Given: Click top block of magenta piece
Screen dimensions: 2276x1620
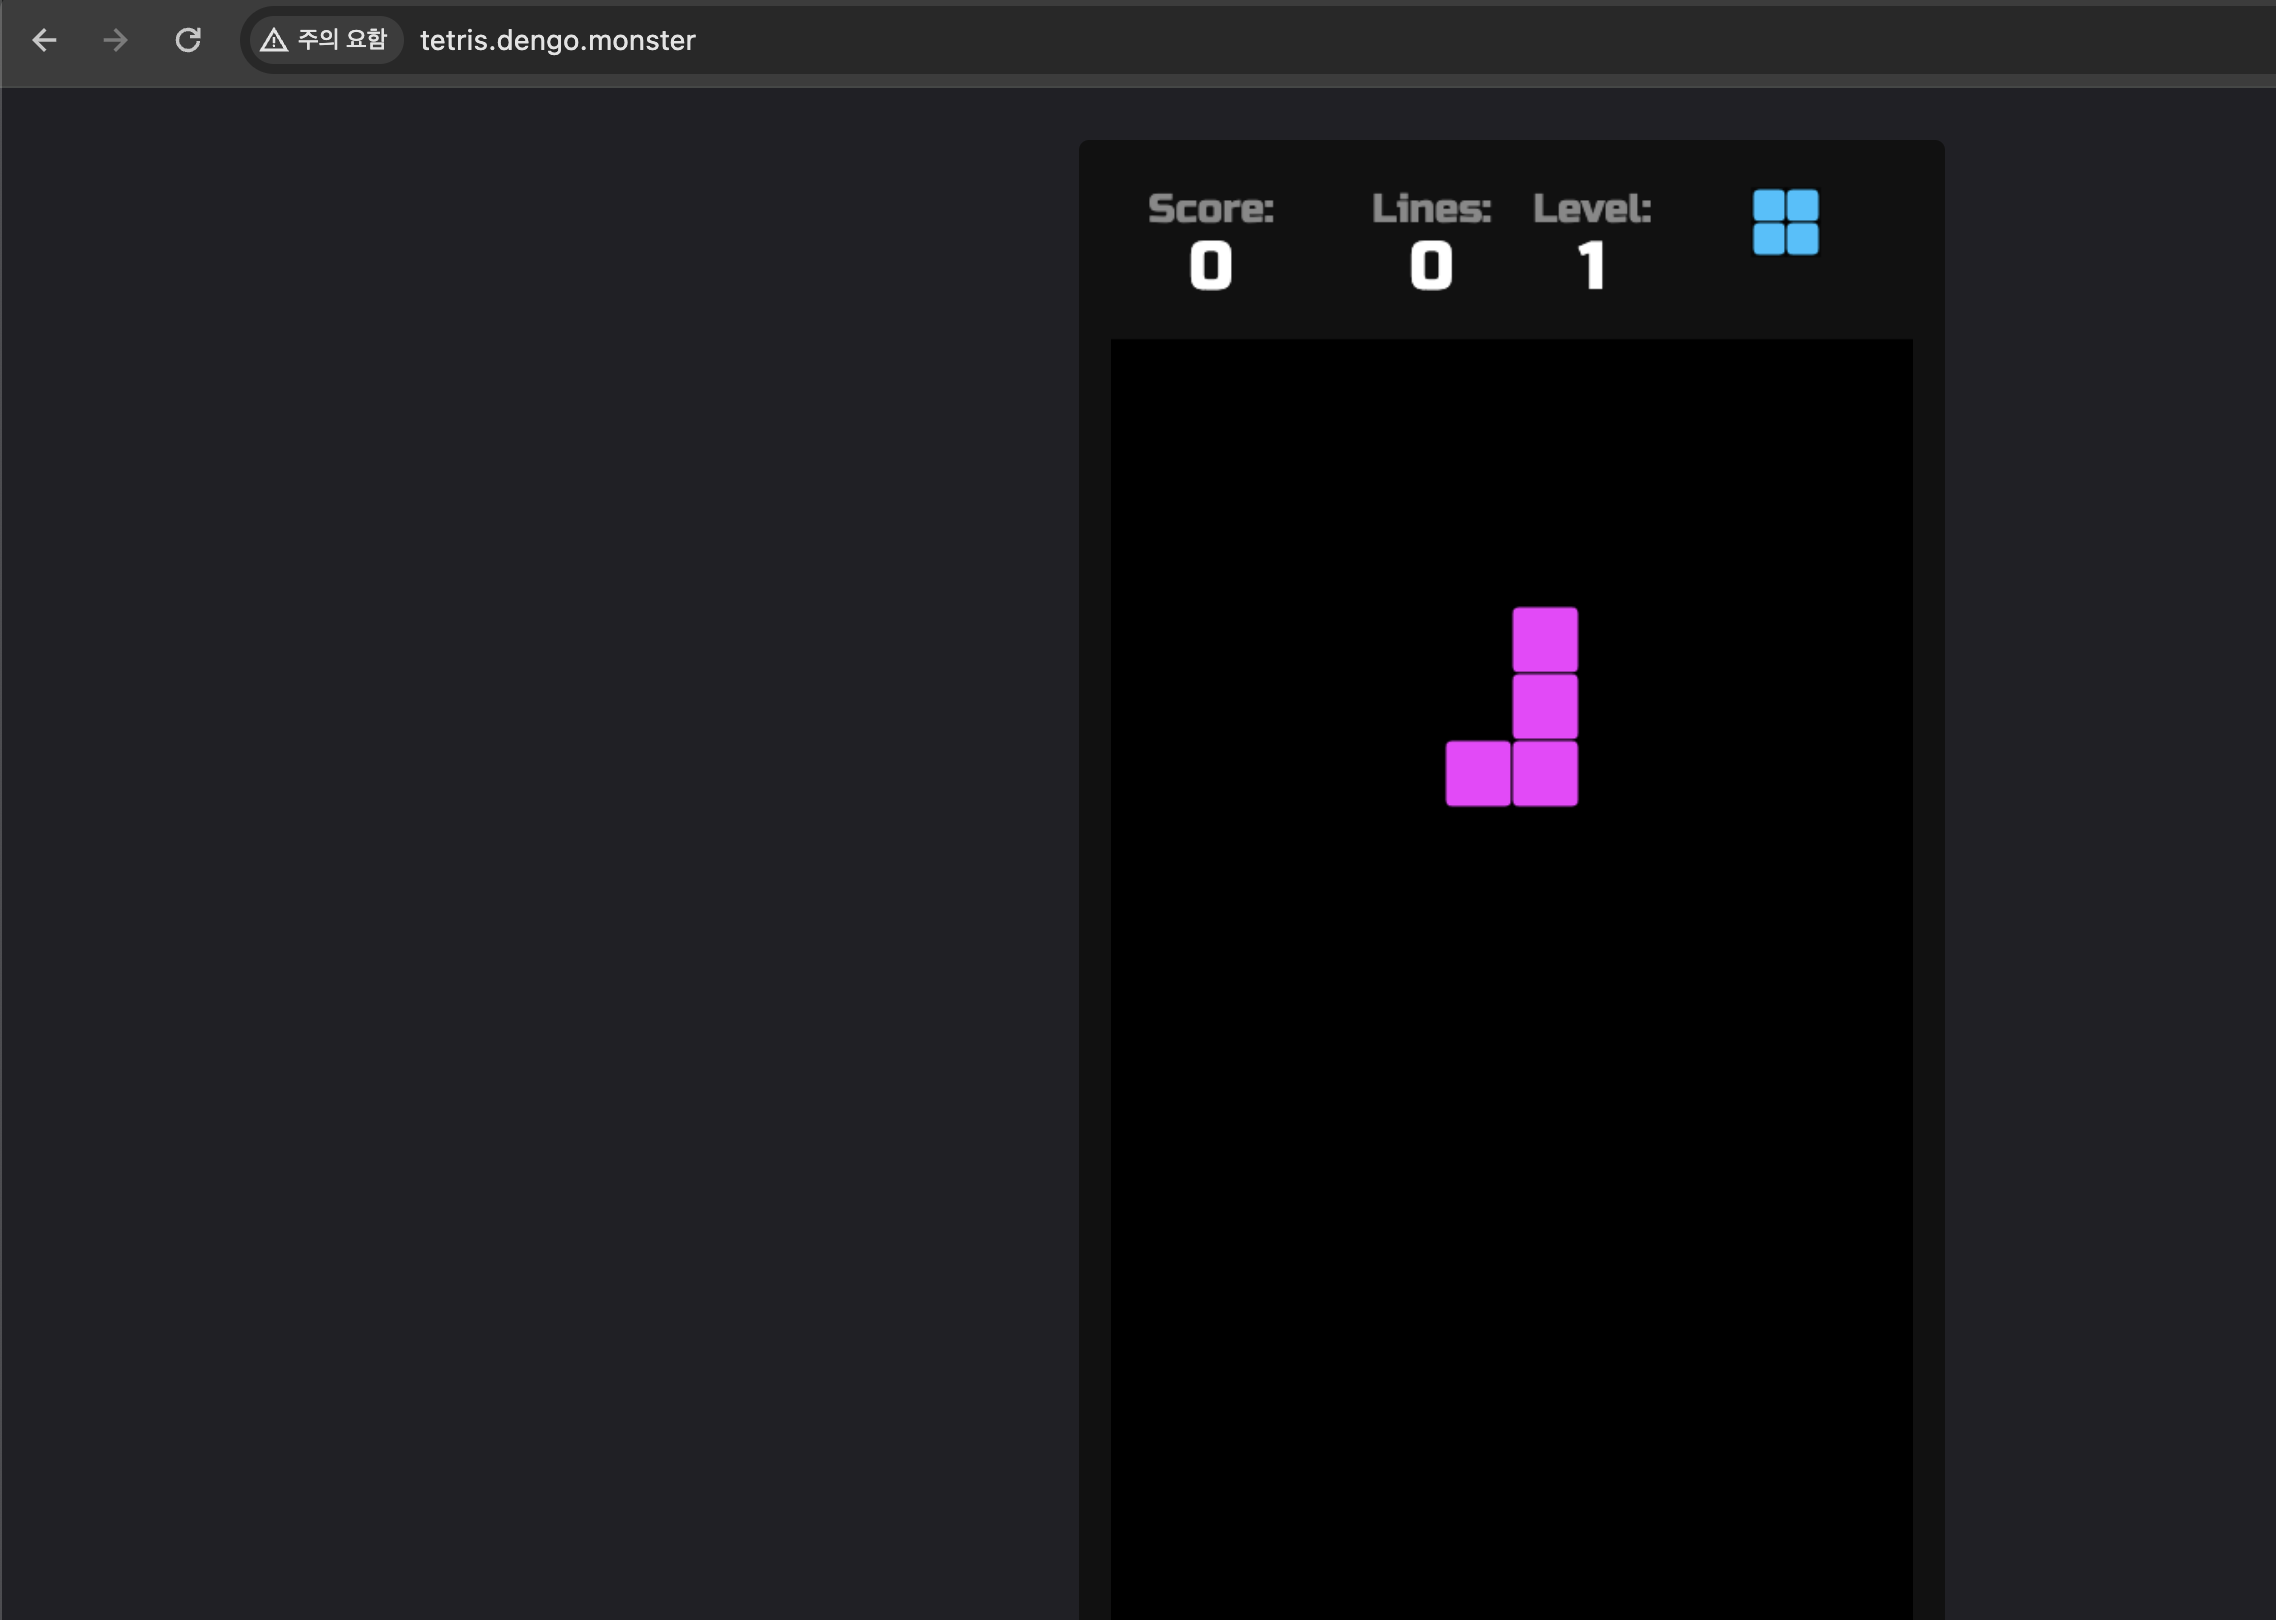Looking at the screenshot, I should [1545, 639].
